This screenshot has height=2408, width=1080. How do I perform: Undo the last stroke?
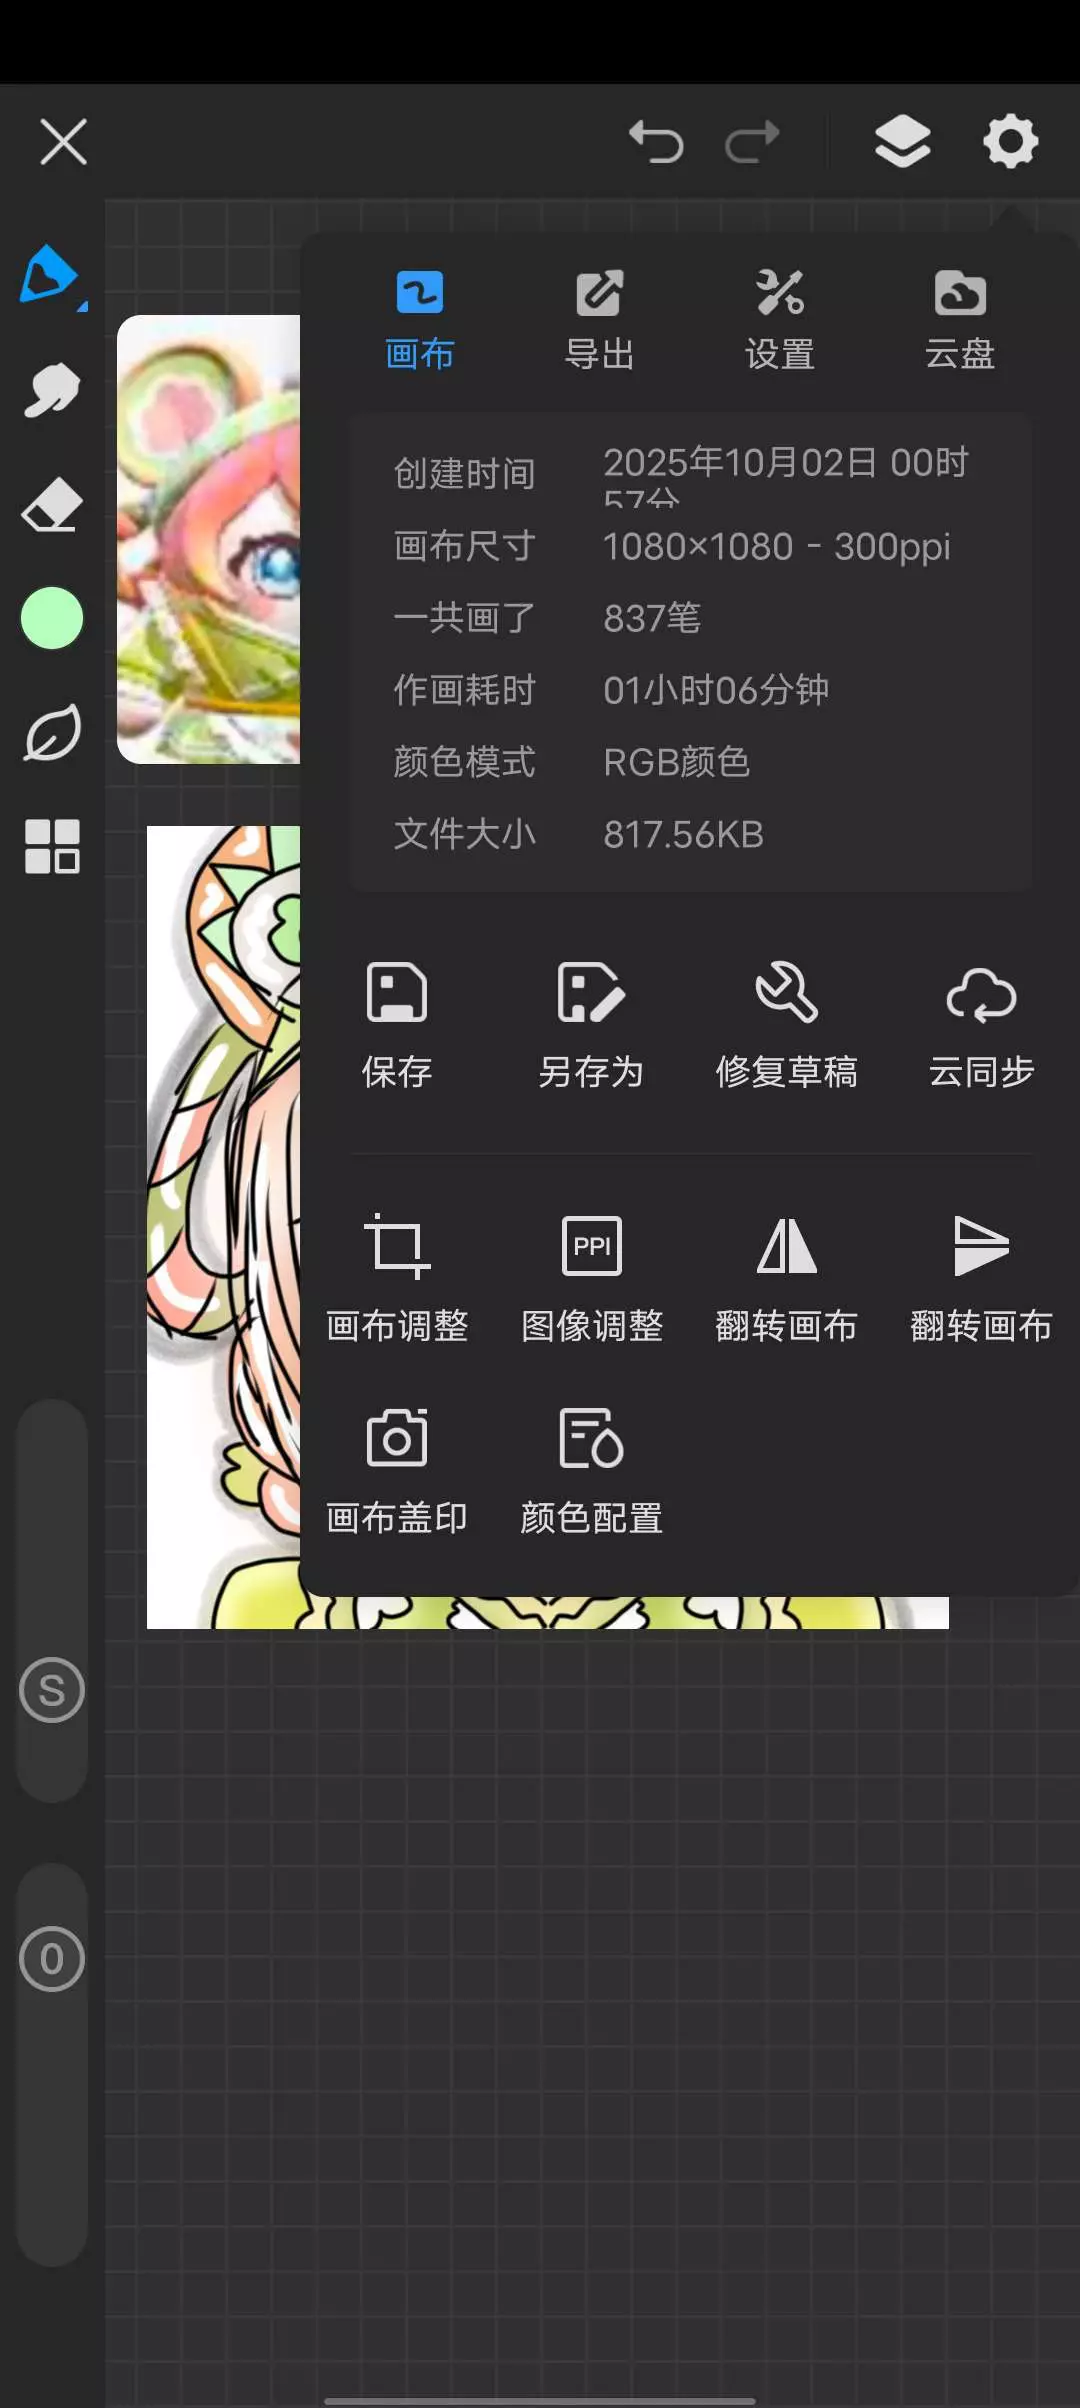pyautogui.click(x=656, y=141)
